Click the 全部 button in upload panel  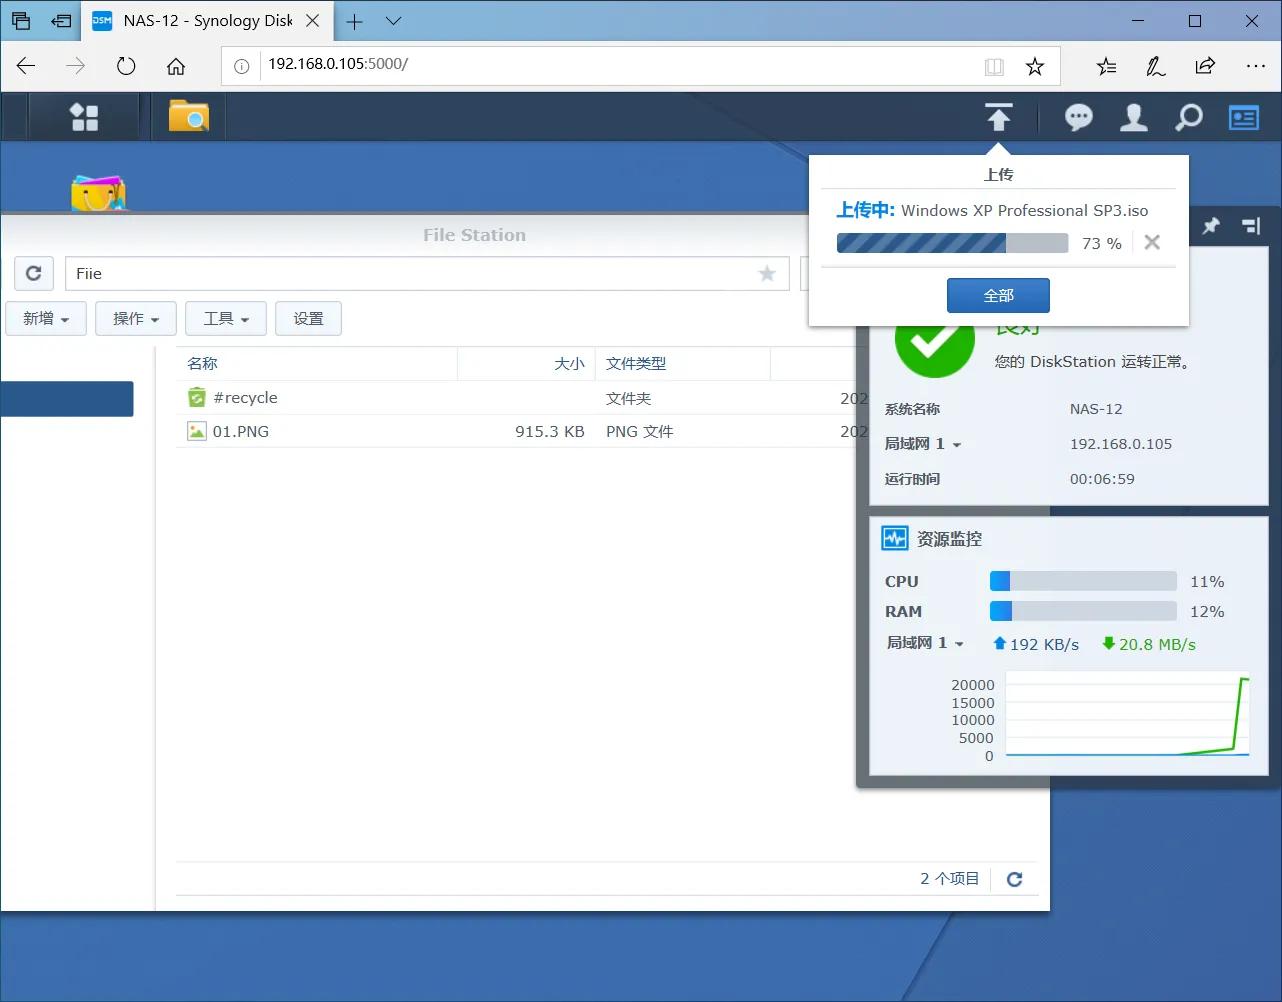click(997, 295)
